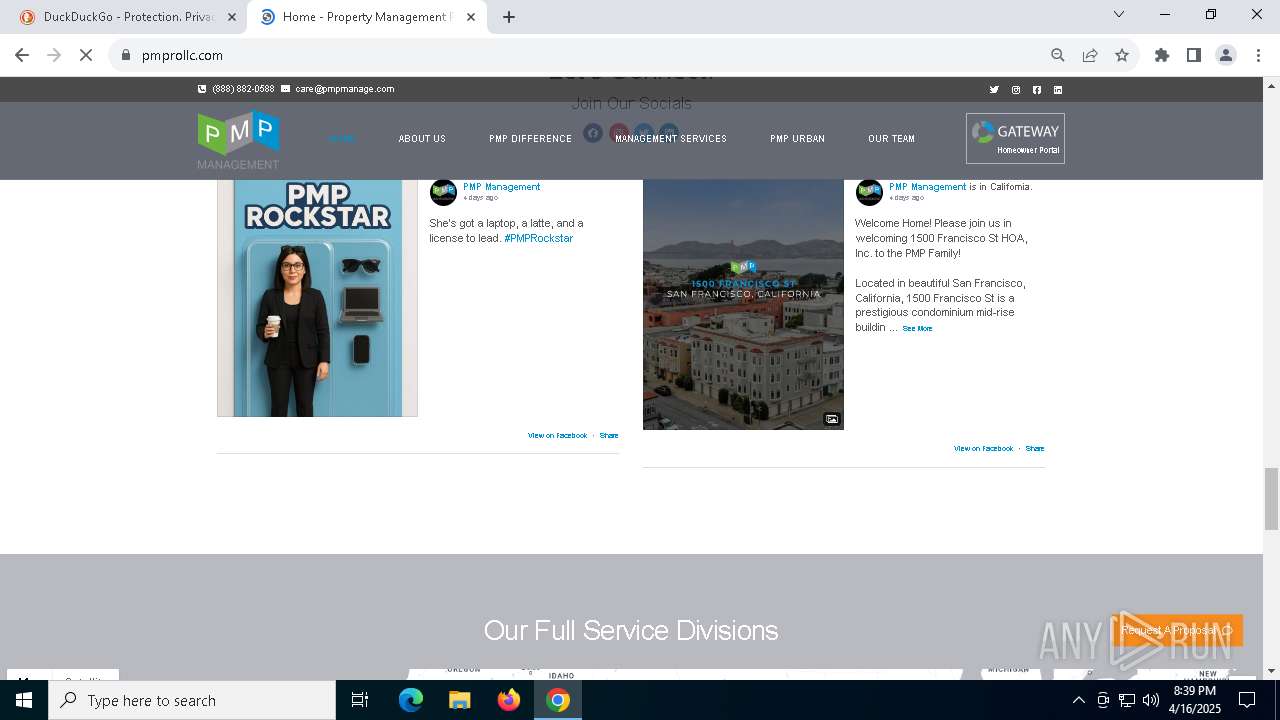View the Rockstar post on Facebook
The height and width of the screenshot is (720, 1280).
[x=557, y=436]
